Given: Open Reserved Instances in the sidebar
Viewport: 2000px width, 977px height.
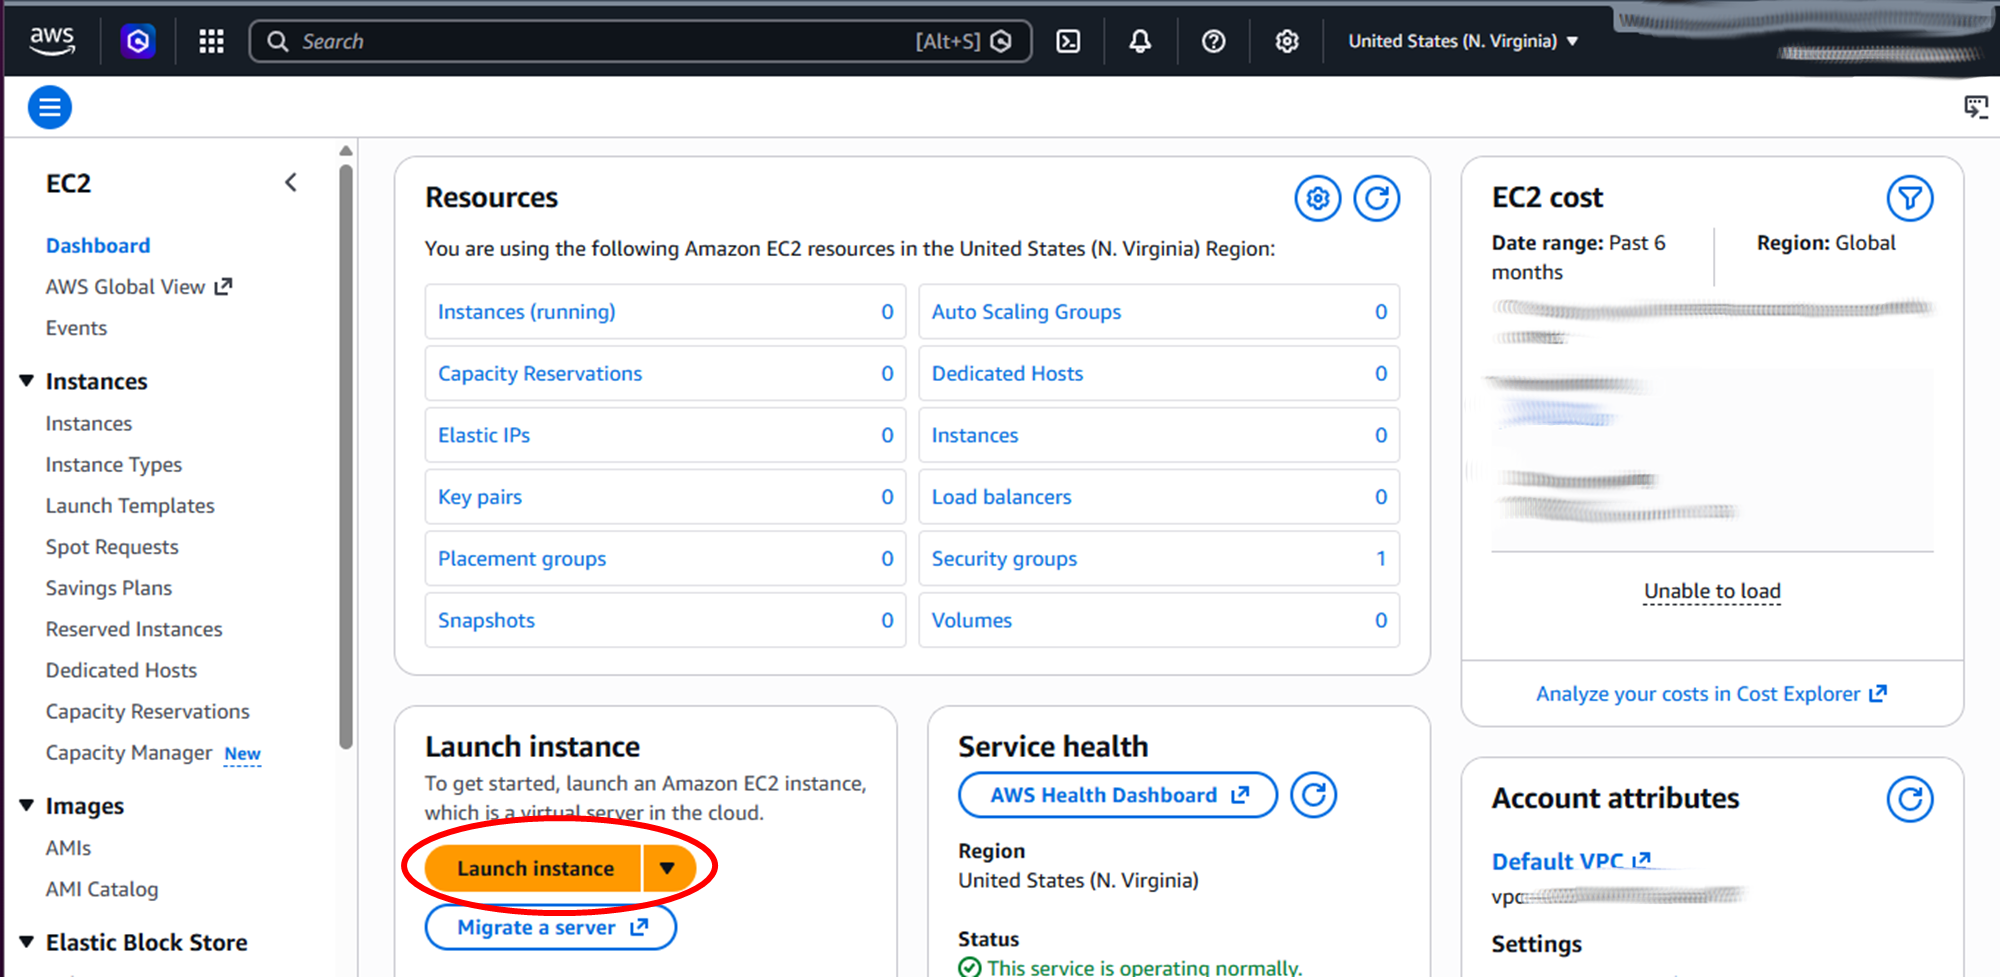Looking at the screenshot, I should pyautogui.click(x=134, y=629).
